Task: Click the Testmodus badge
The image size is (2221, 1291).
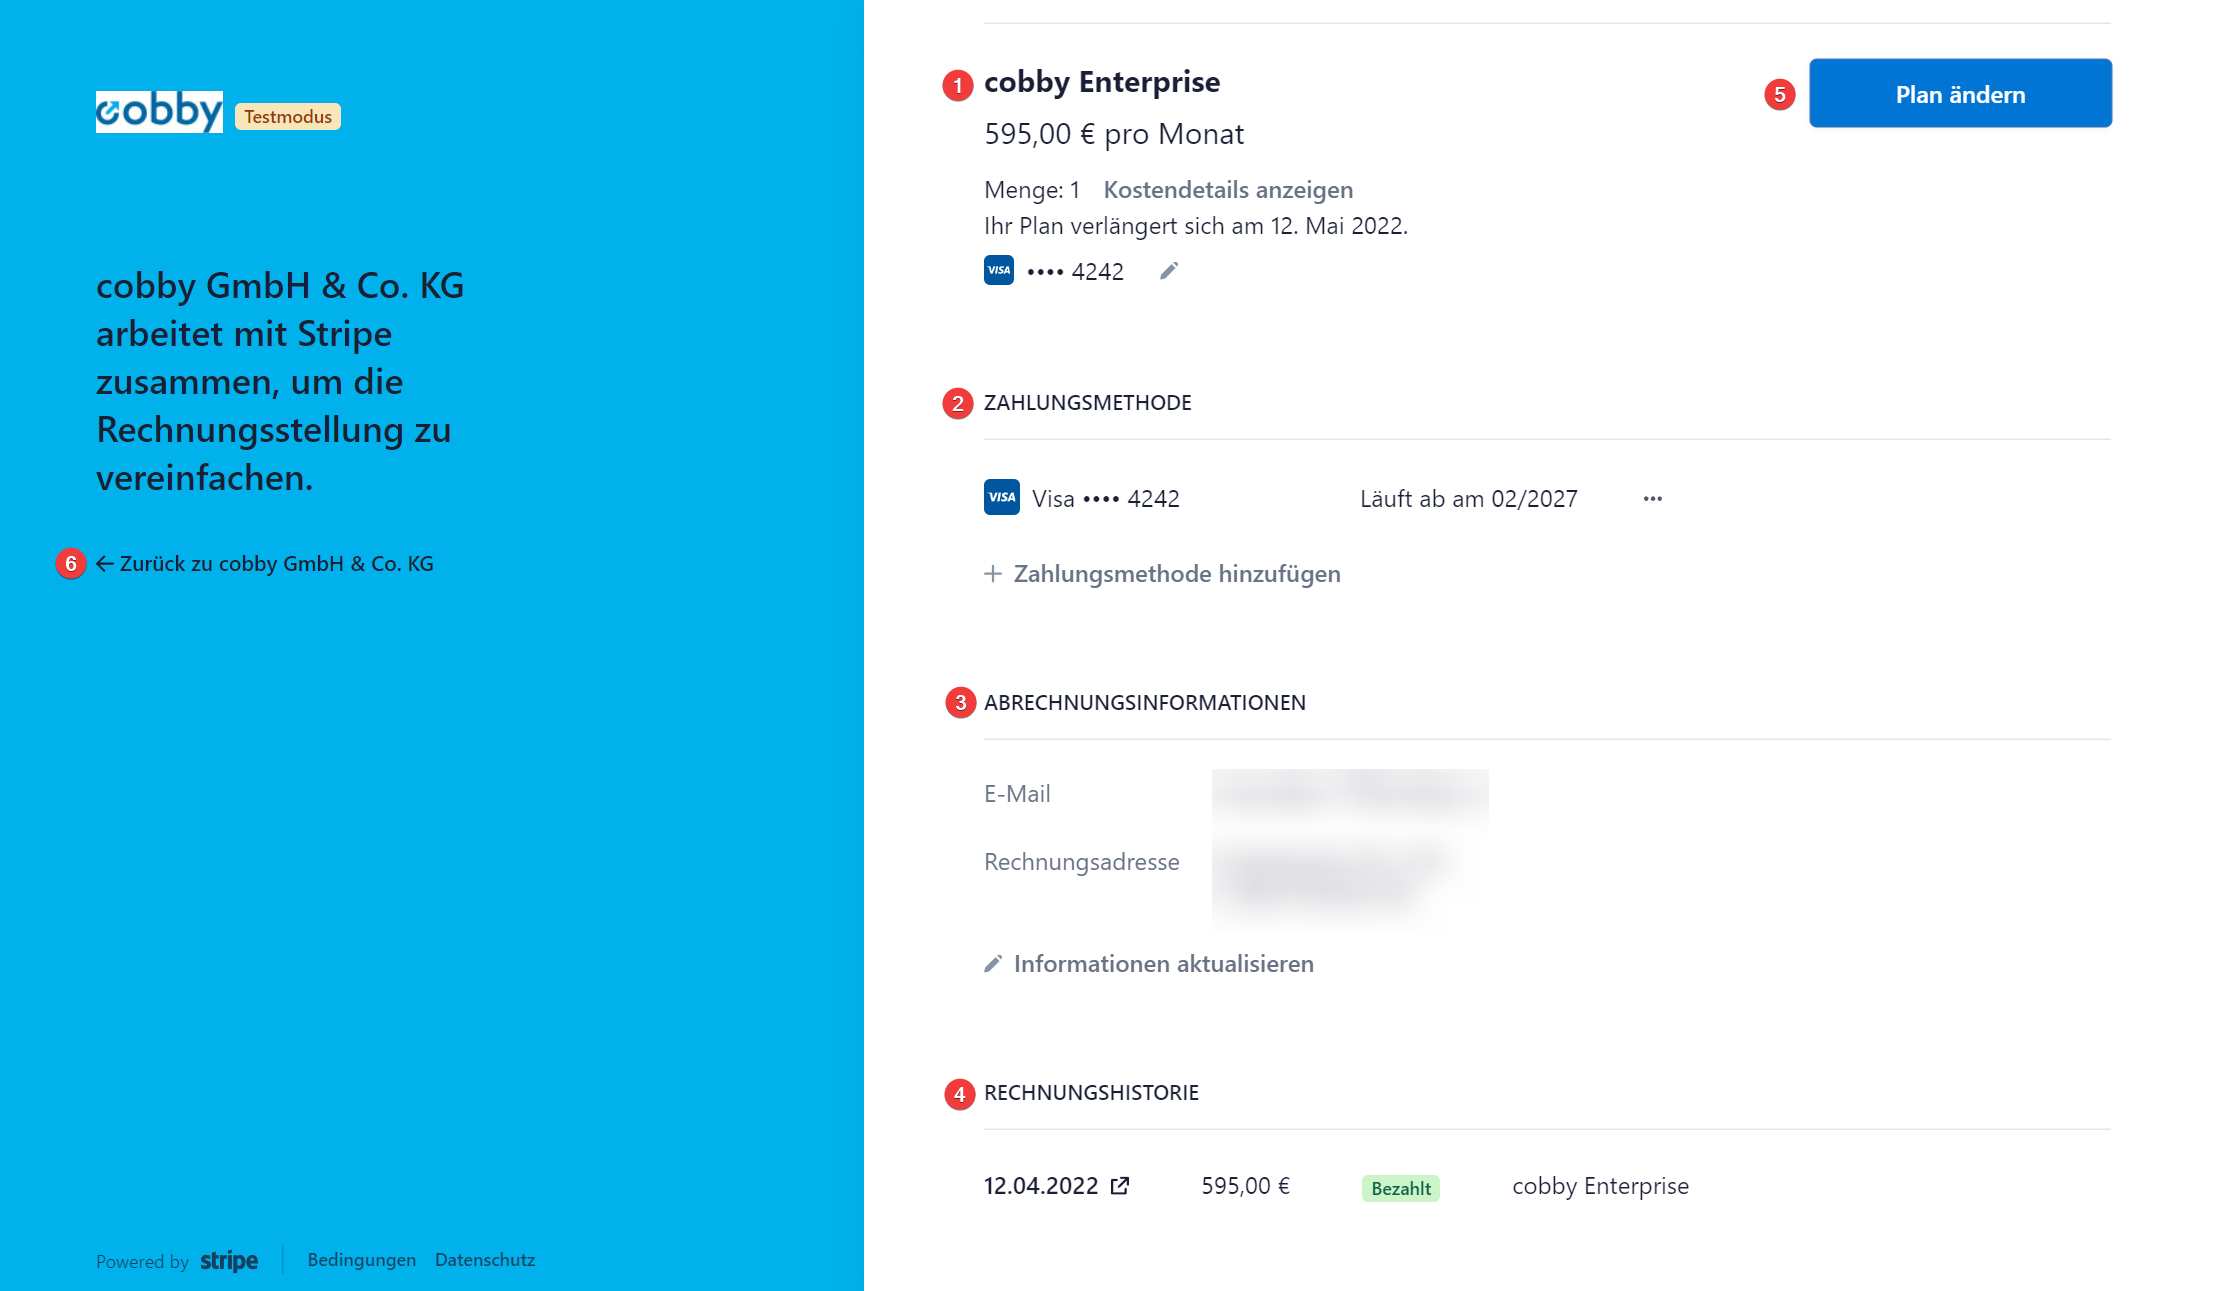Action: (288, 117)
